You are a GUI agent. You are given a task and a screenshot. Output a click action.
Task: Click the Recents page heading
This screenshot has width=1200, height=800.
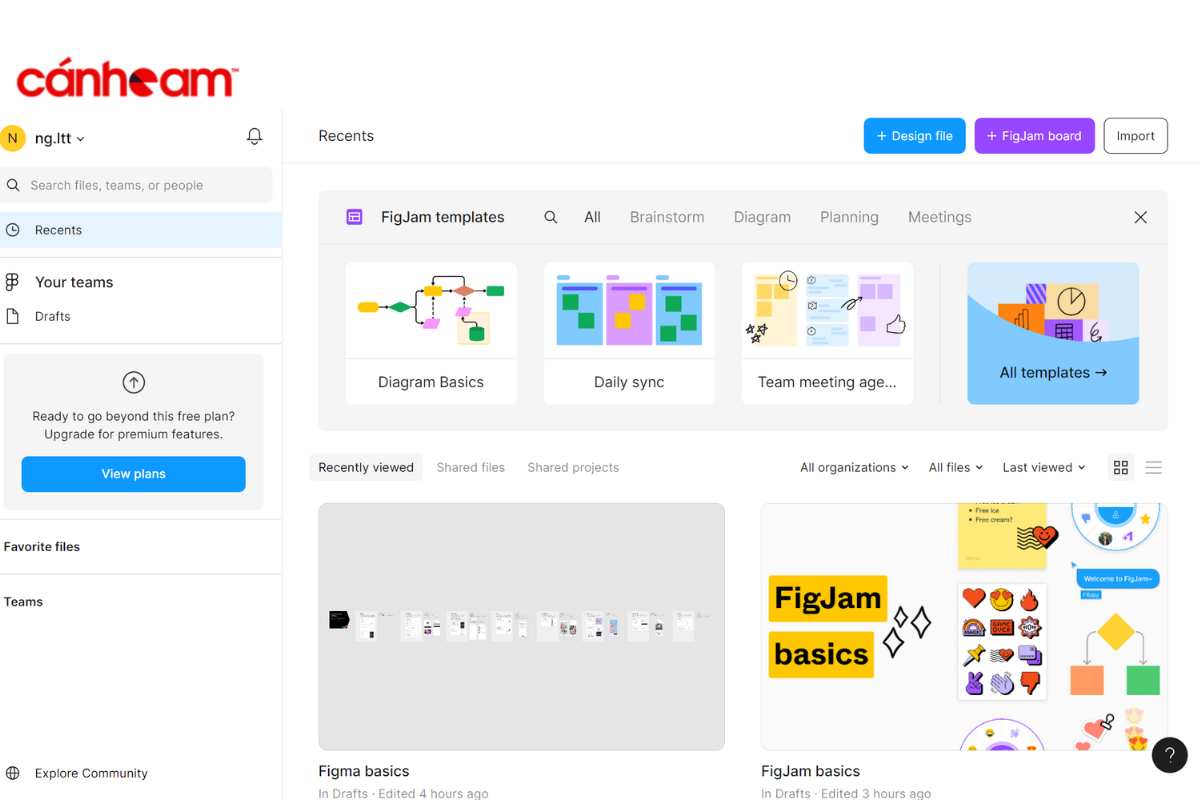click(x=346, y=136)
